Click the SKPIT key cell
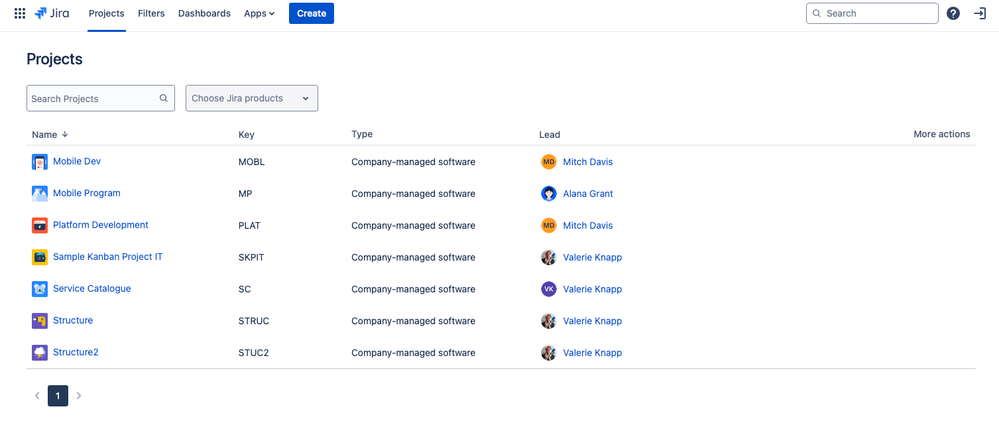 252,258
